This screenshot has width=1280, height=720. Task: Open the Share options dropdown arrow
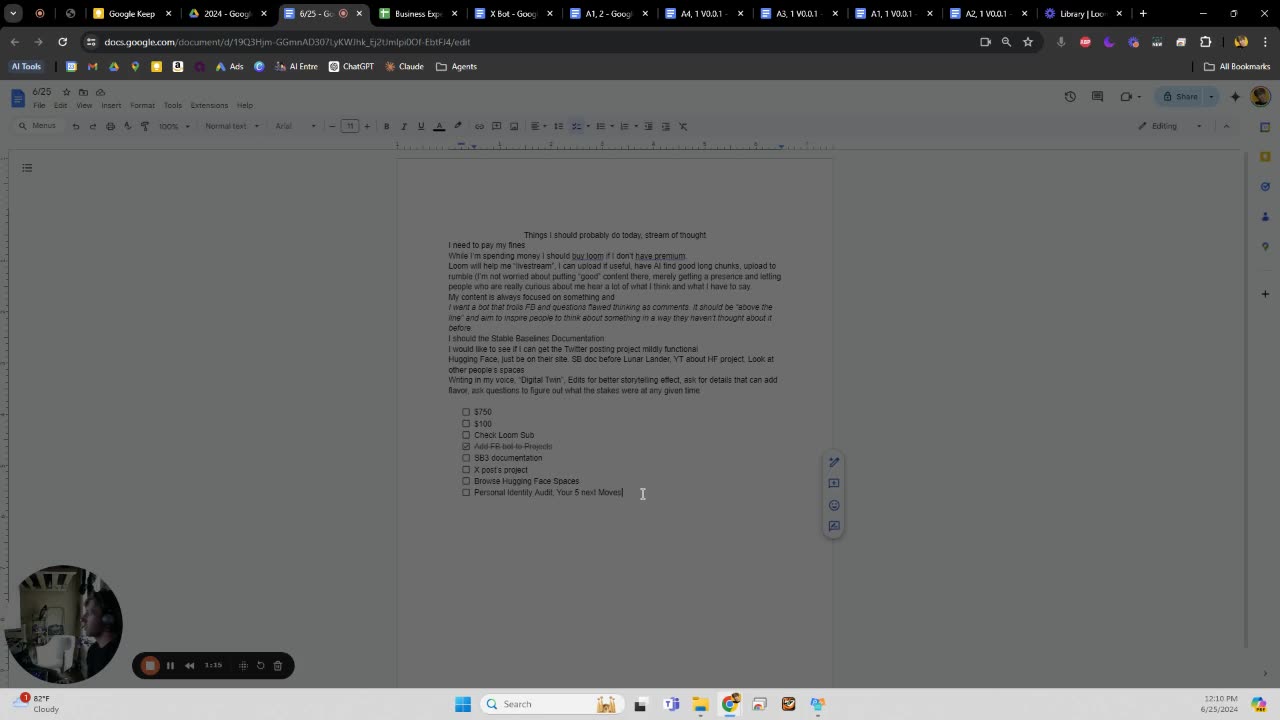pyautogui.click(x=1211, y=97)
